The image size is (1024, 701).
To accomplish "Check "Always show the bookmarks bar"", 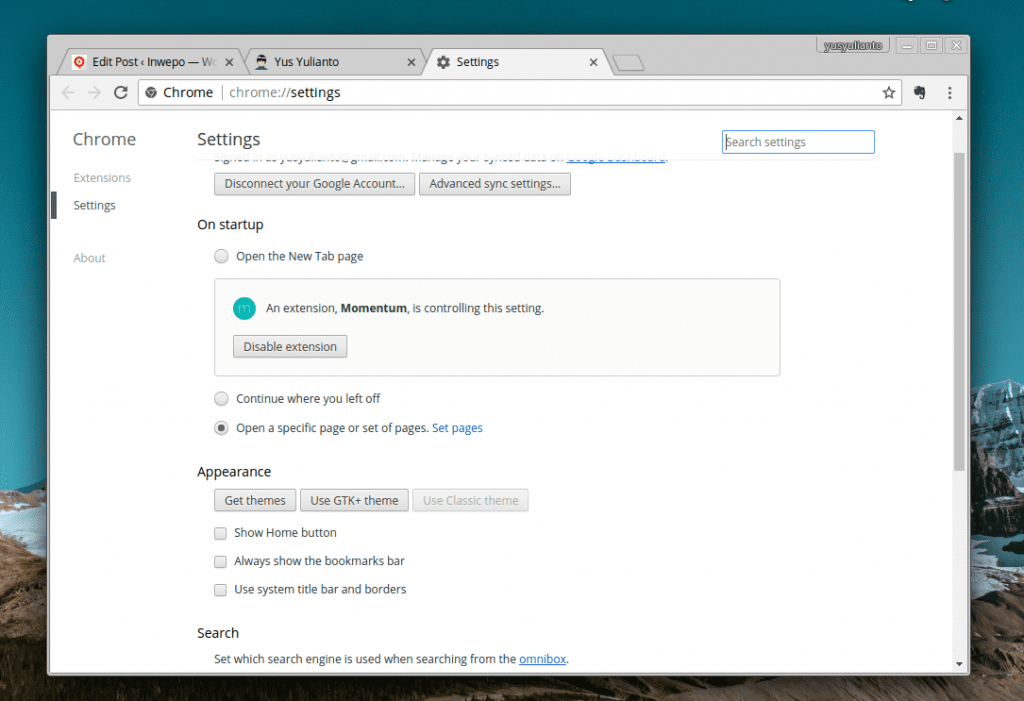I will tap(220, 561).
